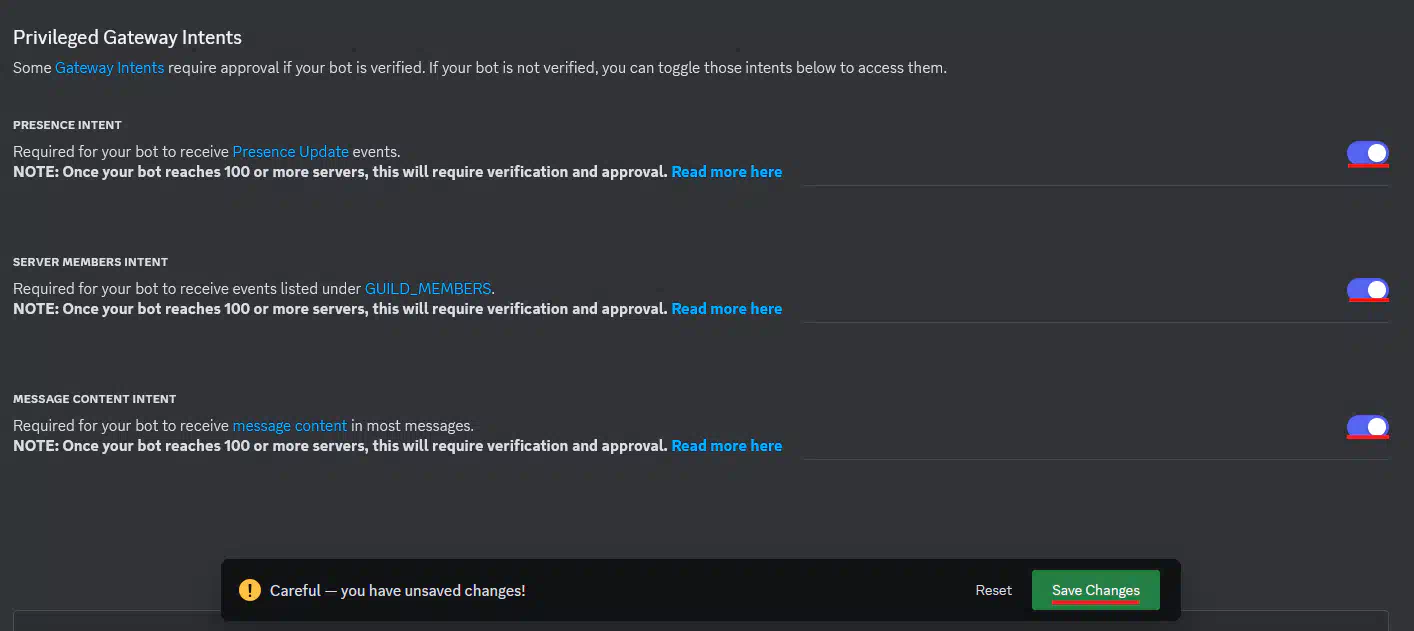The width and height of the screenshot is (1414, 631).
Task: Click the yellow warning icon in unsaved changes bar
Action: [x=250, y=590]
